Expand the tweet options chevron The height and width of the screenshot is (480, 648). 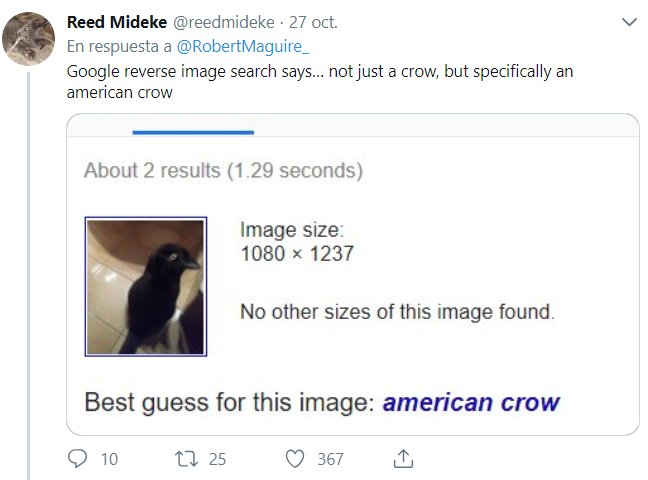coord(629,22)
